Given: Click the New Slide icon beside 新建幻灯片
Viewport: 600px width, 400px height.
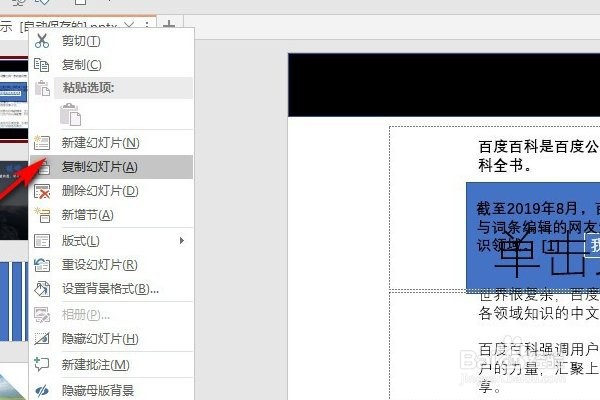Looking at the screenshot, I should click(x=42, y=142).
